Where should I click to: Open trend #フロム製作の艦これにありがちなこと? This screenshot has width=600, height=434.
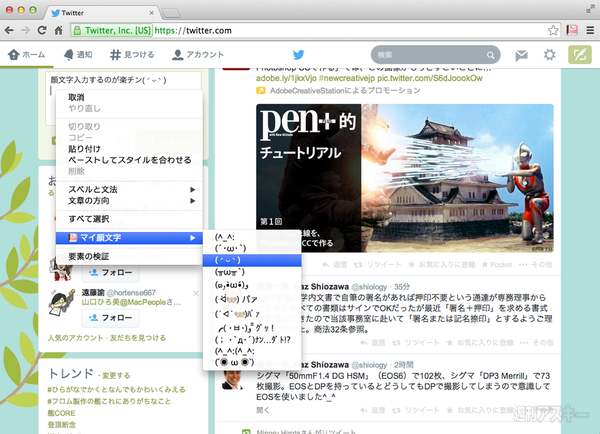click(x=109, y=401)
